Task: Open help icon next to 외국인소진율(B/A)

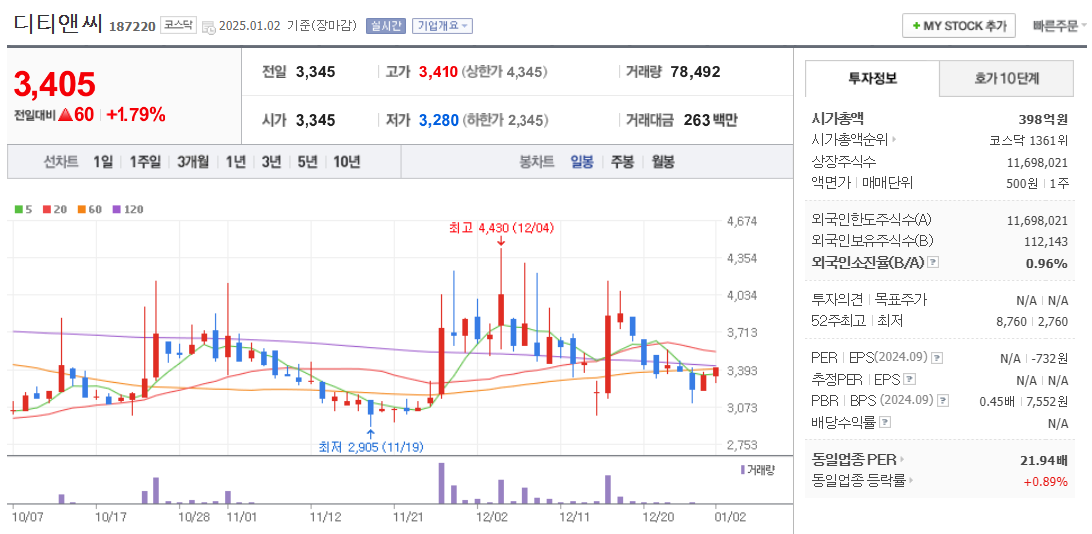Action: (x=934, y=263)
